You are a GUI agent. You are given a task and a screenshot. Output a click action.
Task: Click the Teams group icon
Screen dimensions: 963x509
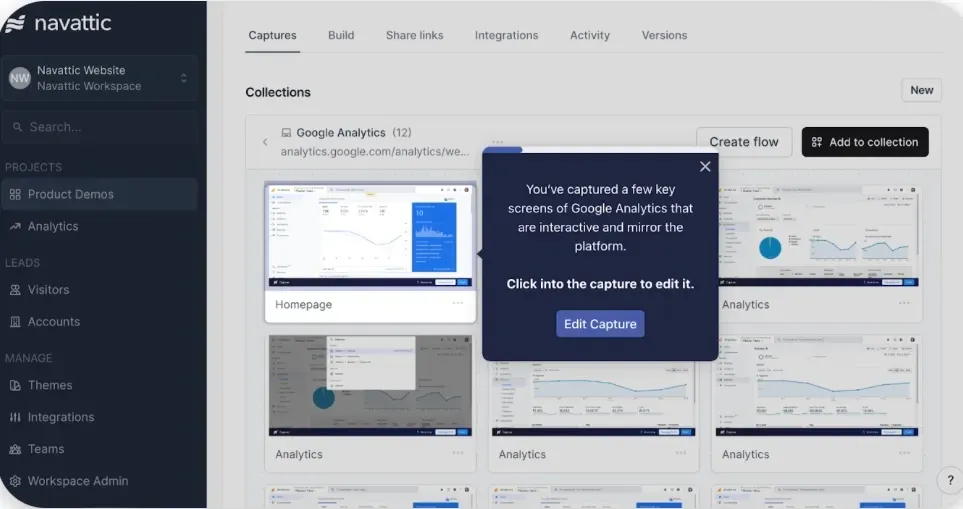15,449
